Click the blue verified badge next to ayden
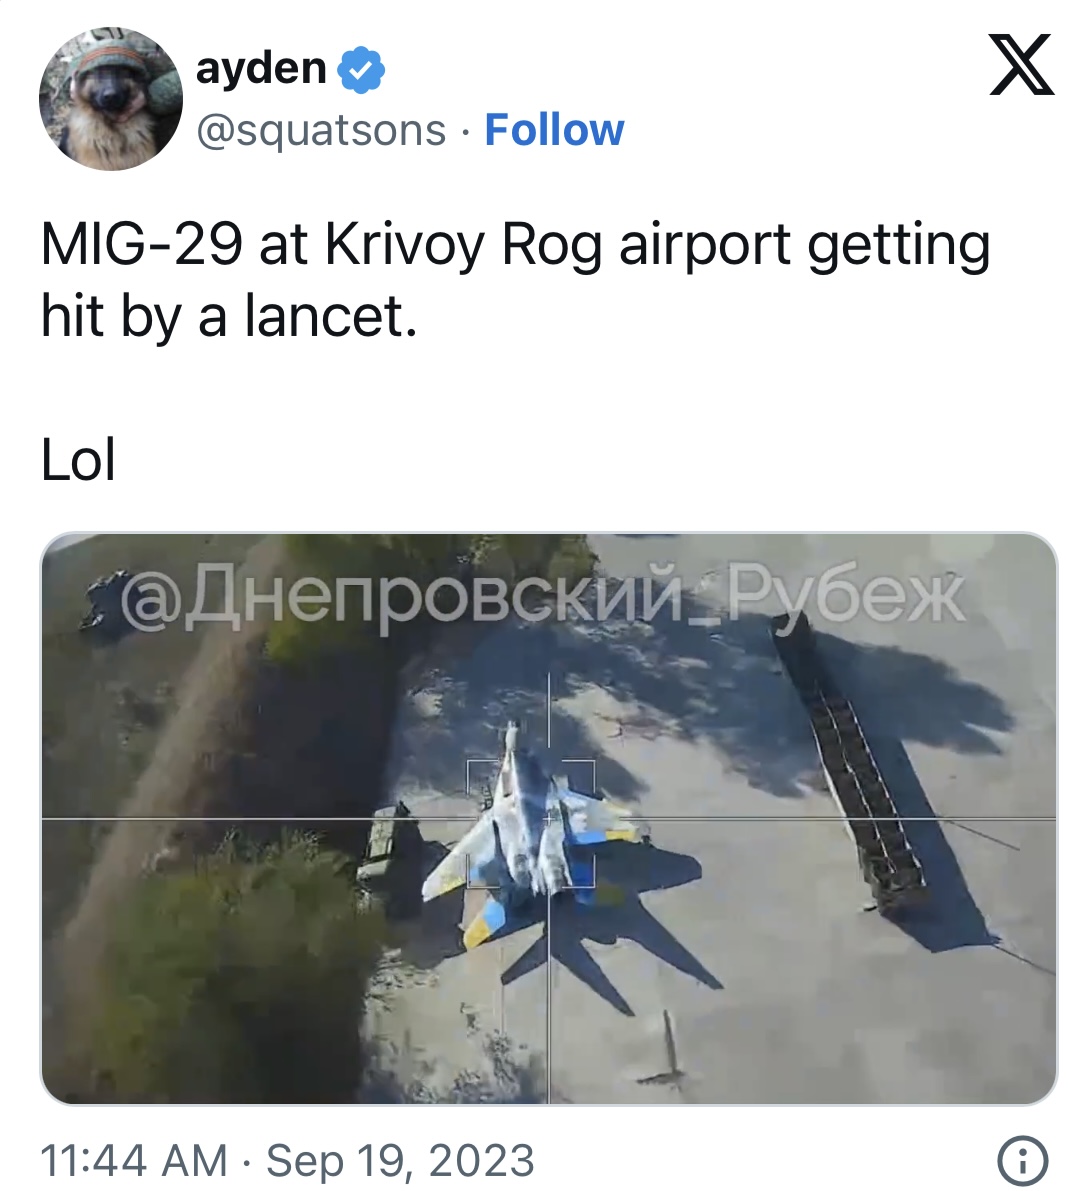The image size is (1089, 1191). click(361, 70)
